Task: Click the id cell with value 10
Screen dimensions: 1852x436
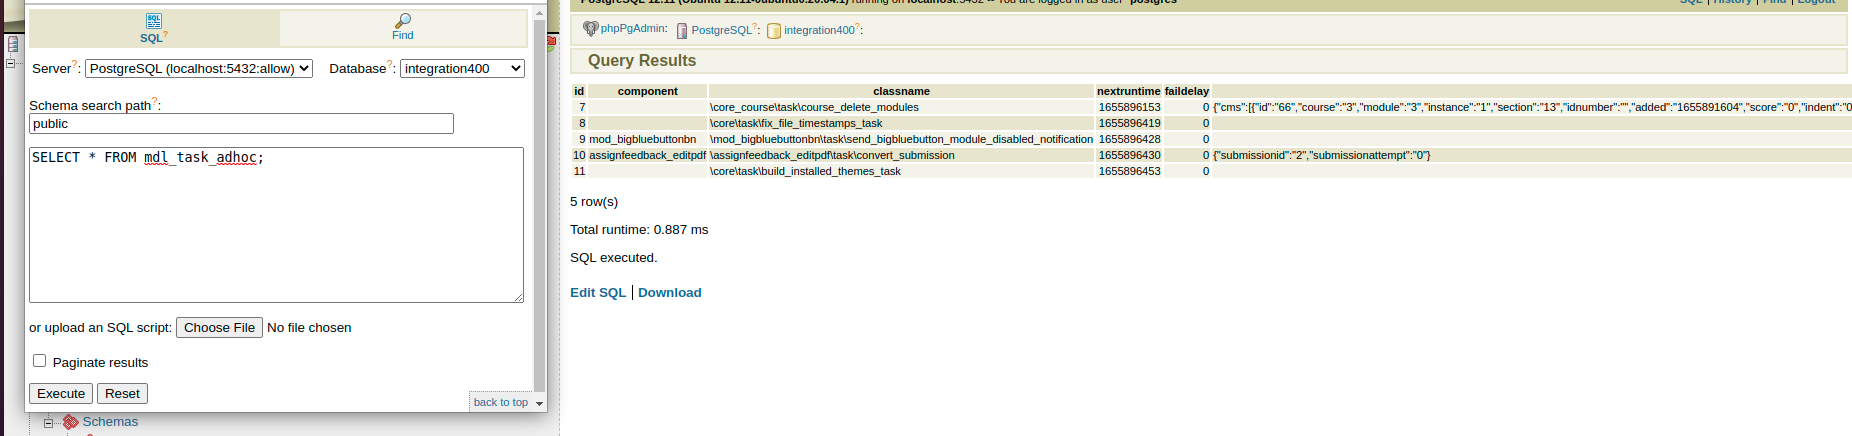Action: tap(579, 155)
